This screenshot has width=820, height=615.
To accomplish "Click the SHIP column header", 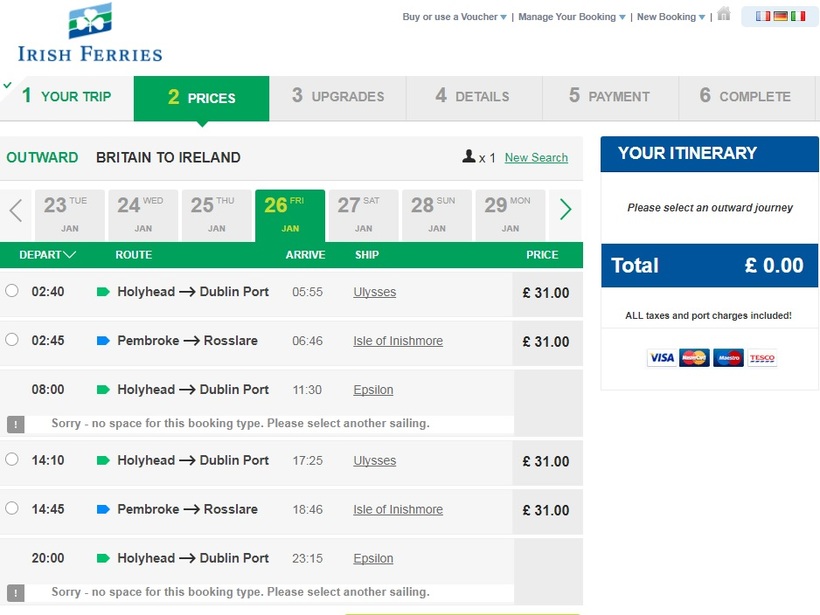I will point(367,255).
